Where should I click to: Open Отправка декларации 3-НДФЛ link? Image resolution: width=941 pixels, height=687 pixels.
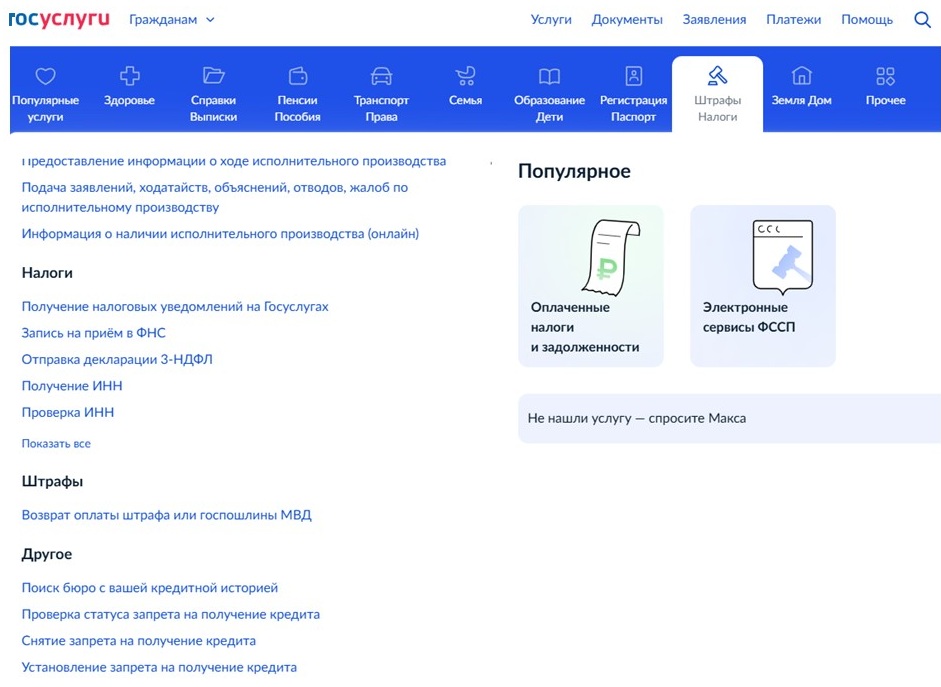[x=117, y=359]
